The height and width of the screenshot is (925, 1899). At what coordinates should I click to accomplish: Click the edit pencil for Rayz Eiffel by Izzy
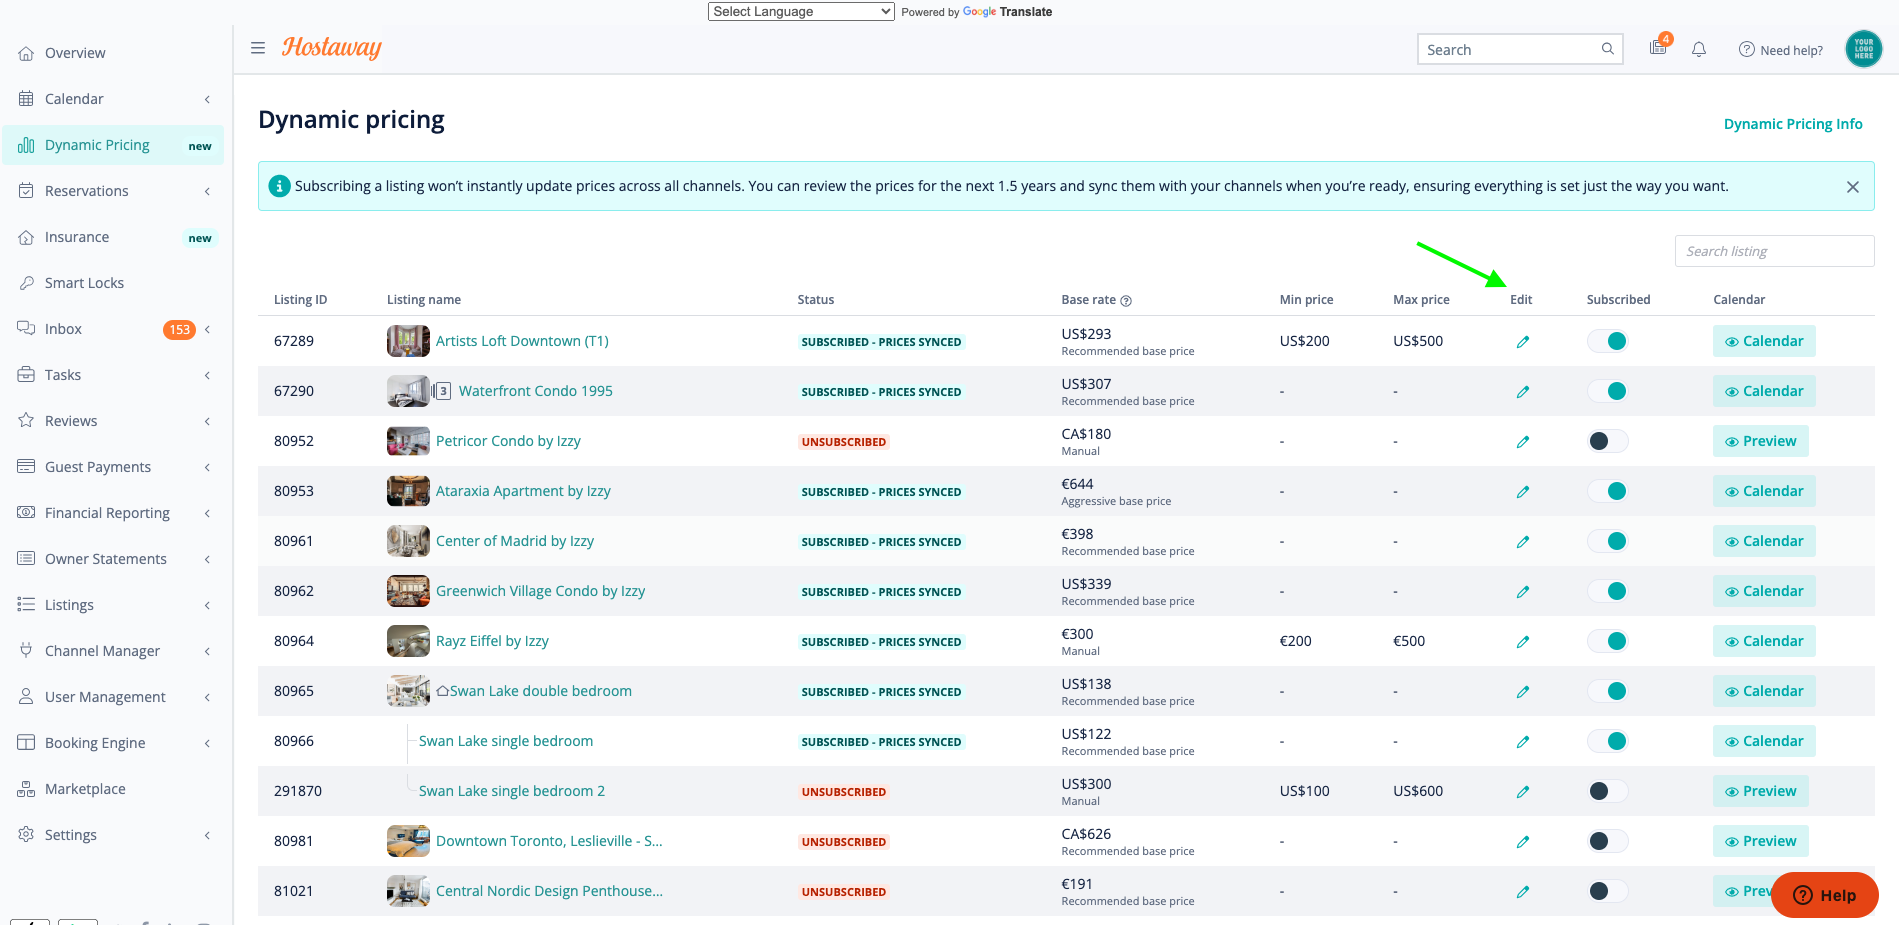pyautogui.click(x=1522, y=642)
